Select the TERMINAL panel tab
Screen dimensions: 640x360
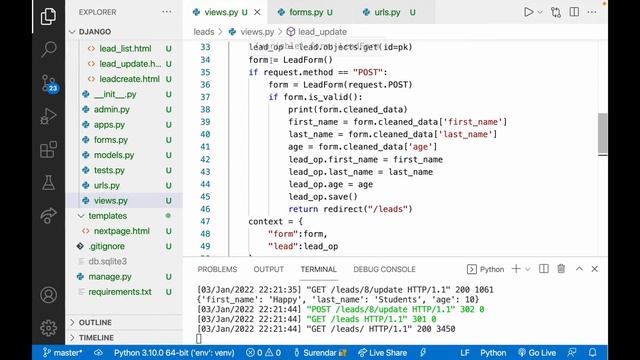[318, 269]
